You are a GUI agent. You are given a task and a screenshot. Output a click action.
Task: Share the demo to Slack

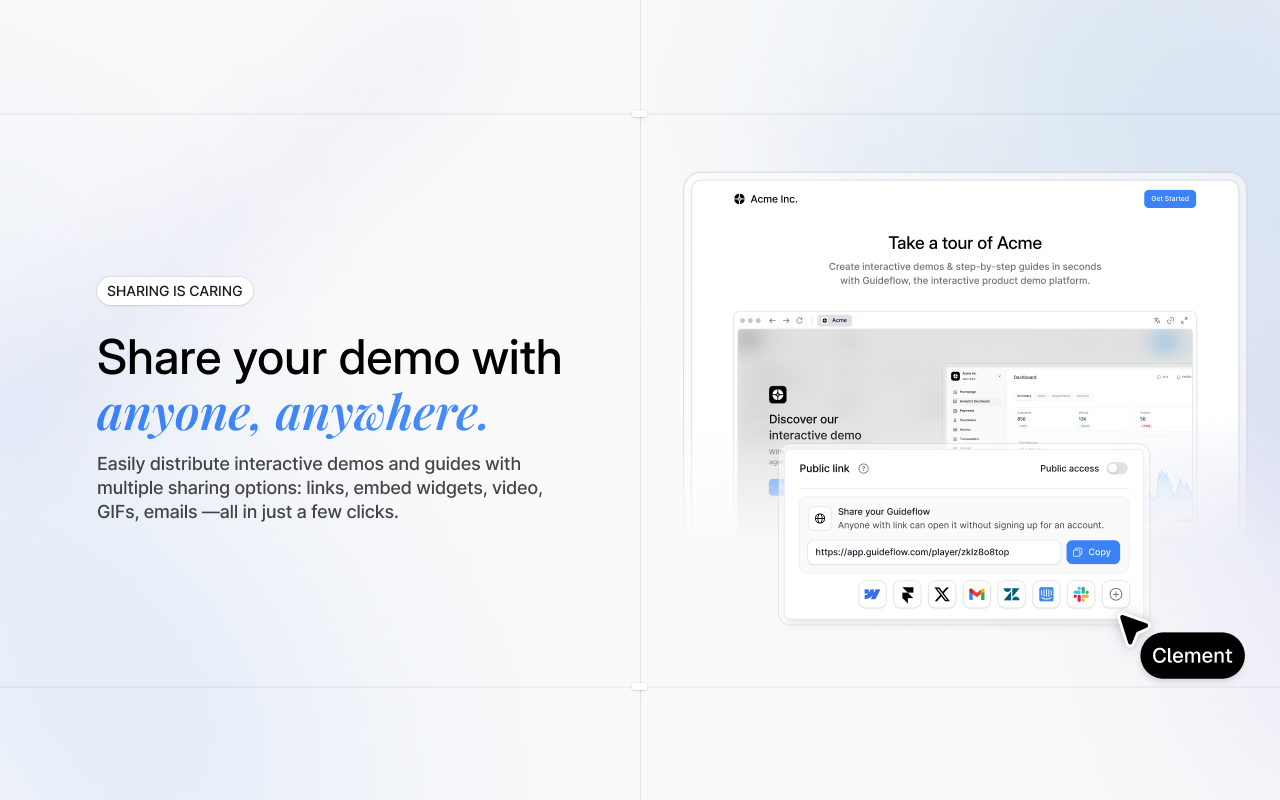1081,594
